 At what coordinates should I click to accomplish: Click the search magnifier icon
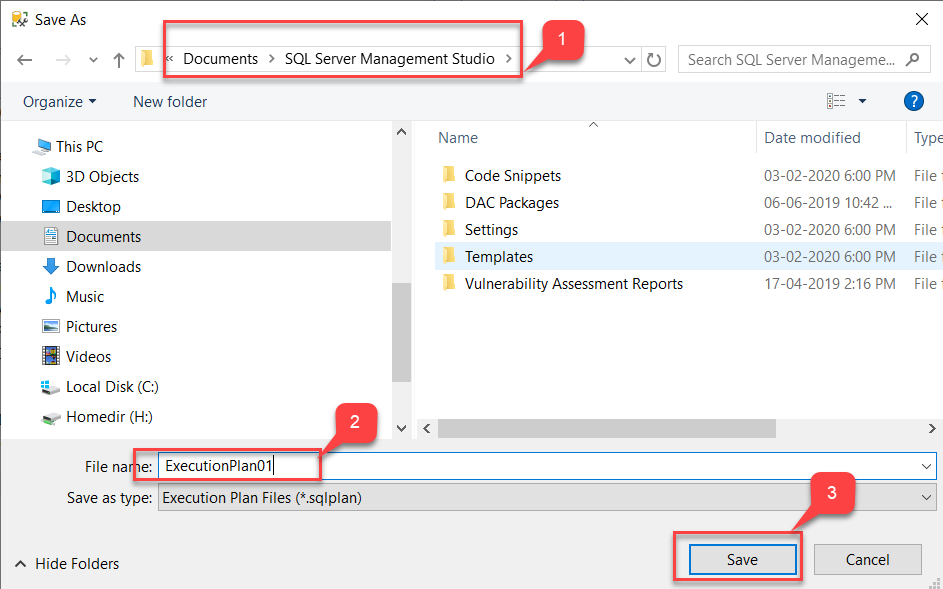911,60
